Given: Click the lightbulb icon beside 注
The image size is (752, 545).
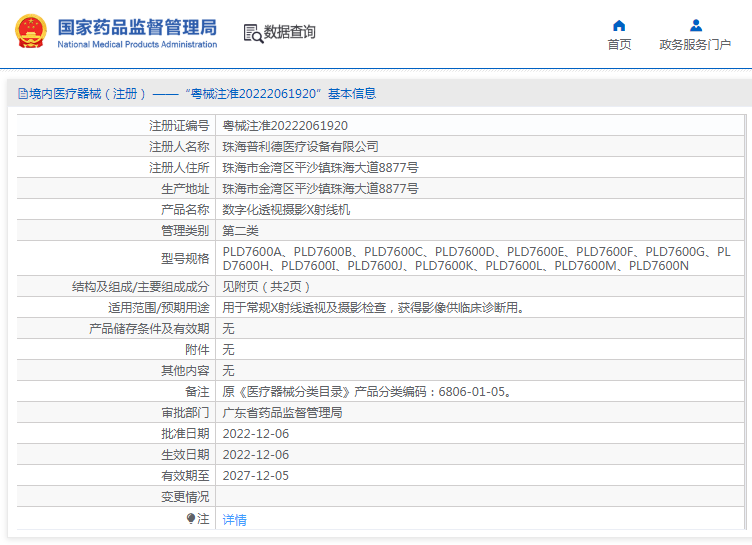Looking at the screenshot, I should 191,519.
